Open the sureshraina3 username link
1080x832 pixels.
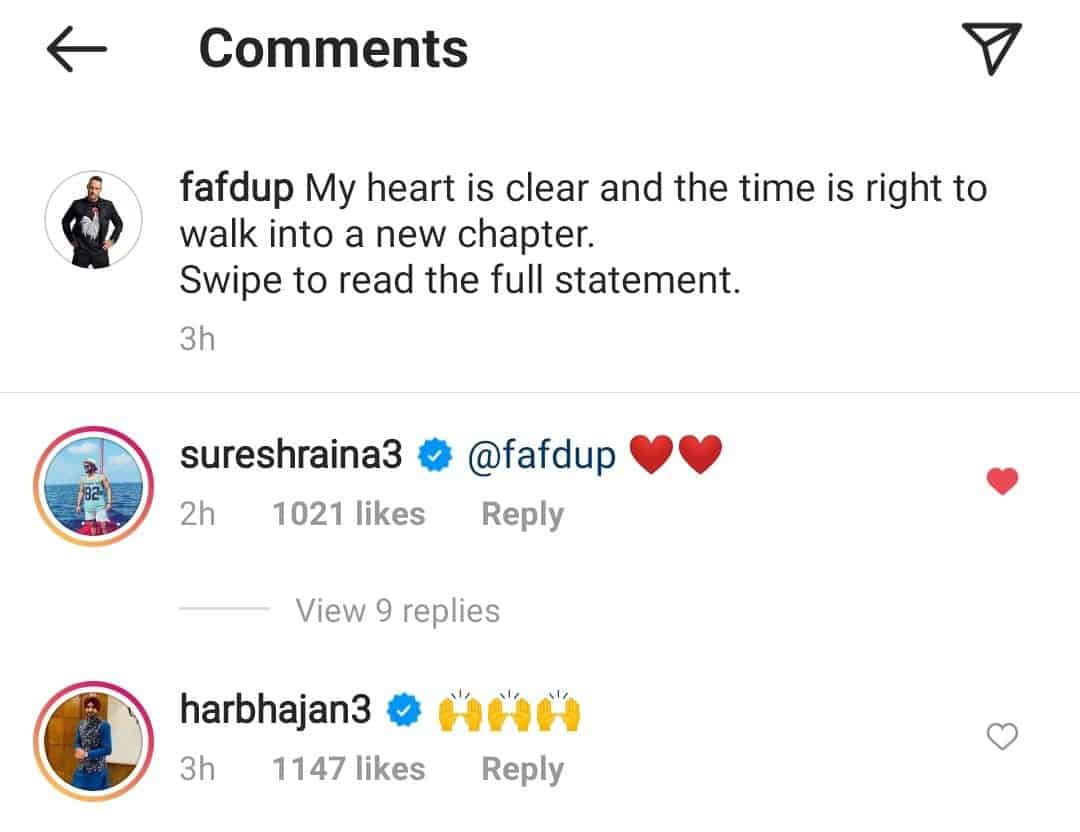click(290, 456)
